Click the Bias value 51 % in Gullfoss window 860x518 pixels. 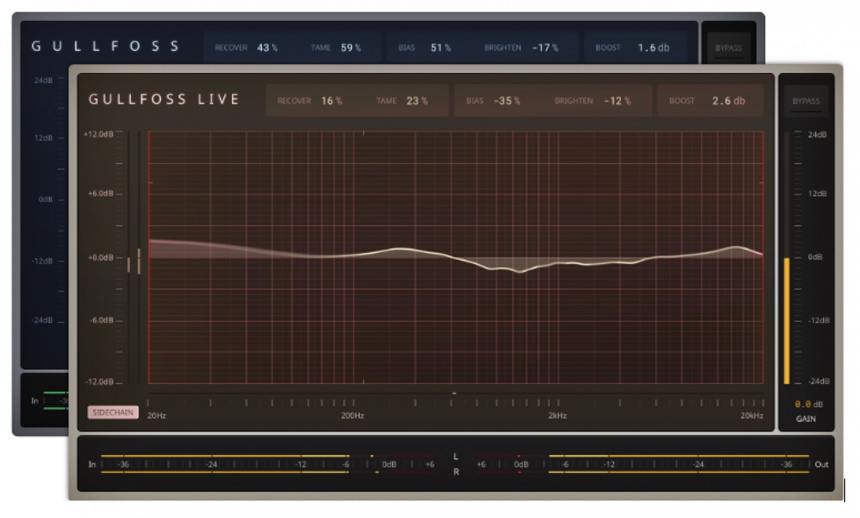point(440,48)
